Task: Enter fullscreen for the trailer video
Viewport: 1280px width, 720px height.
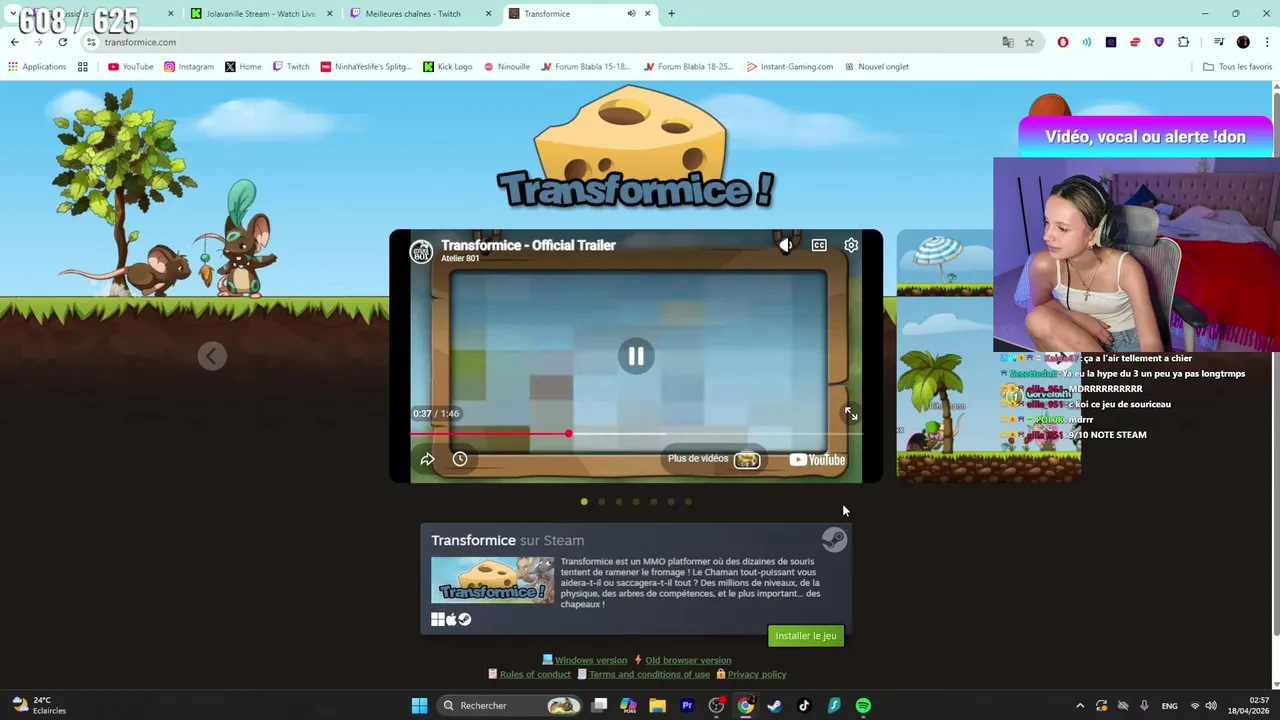Action: coord(850,414)
